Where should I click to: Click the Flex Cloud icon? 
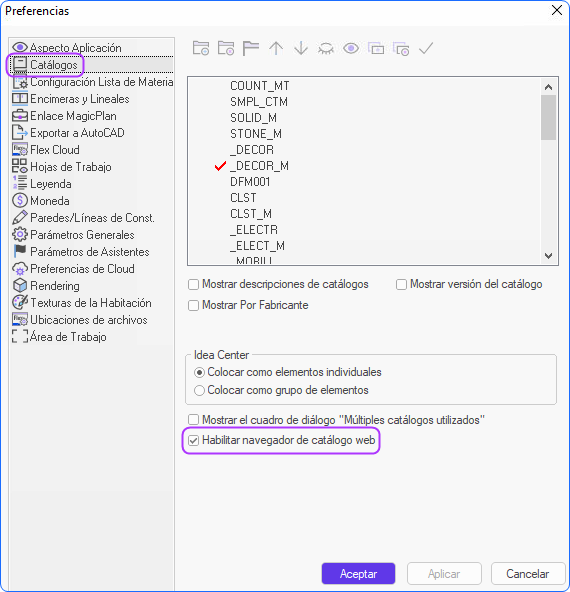[x=20, y=150]
